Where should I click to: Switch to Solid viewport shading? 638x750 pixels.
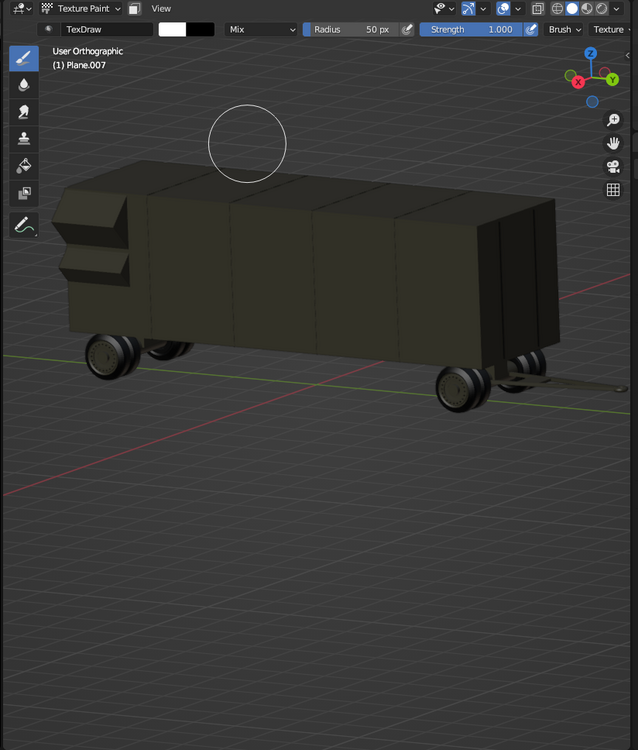tap(572, 9)
